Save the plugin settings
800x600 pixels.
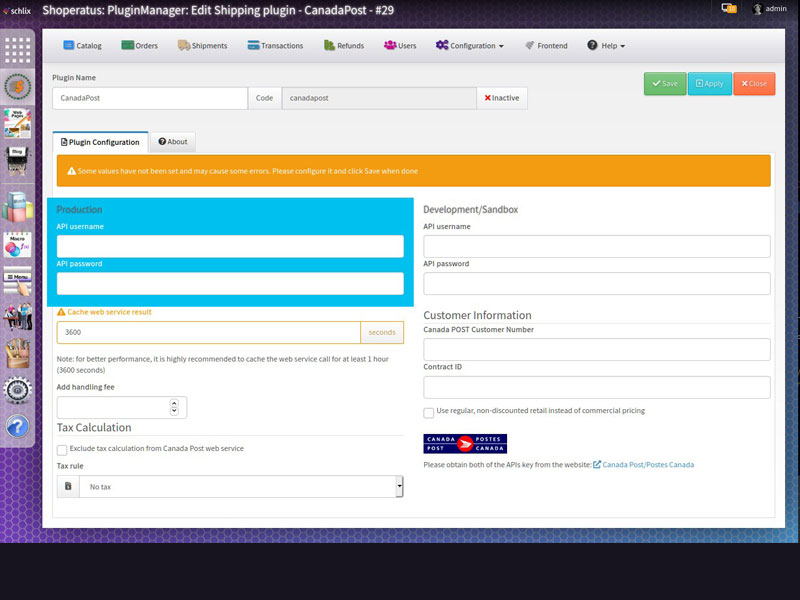(665, 84)
